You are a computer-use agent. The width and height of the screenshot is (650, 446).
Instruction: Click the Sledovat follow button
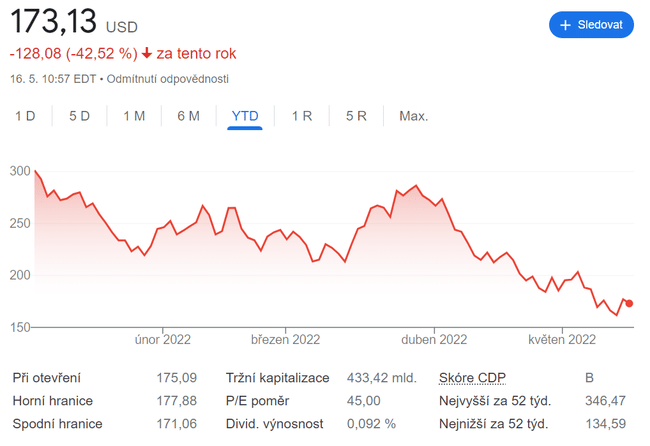click(591, 25)
